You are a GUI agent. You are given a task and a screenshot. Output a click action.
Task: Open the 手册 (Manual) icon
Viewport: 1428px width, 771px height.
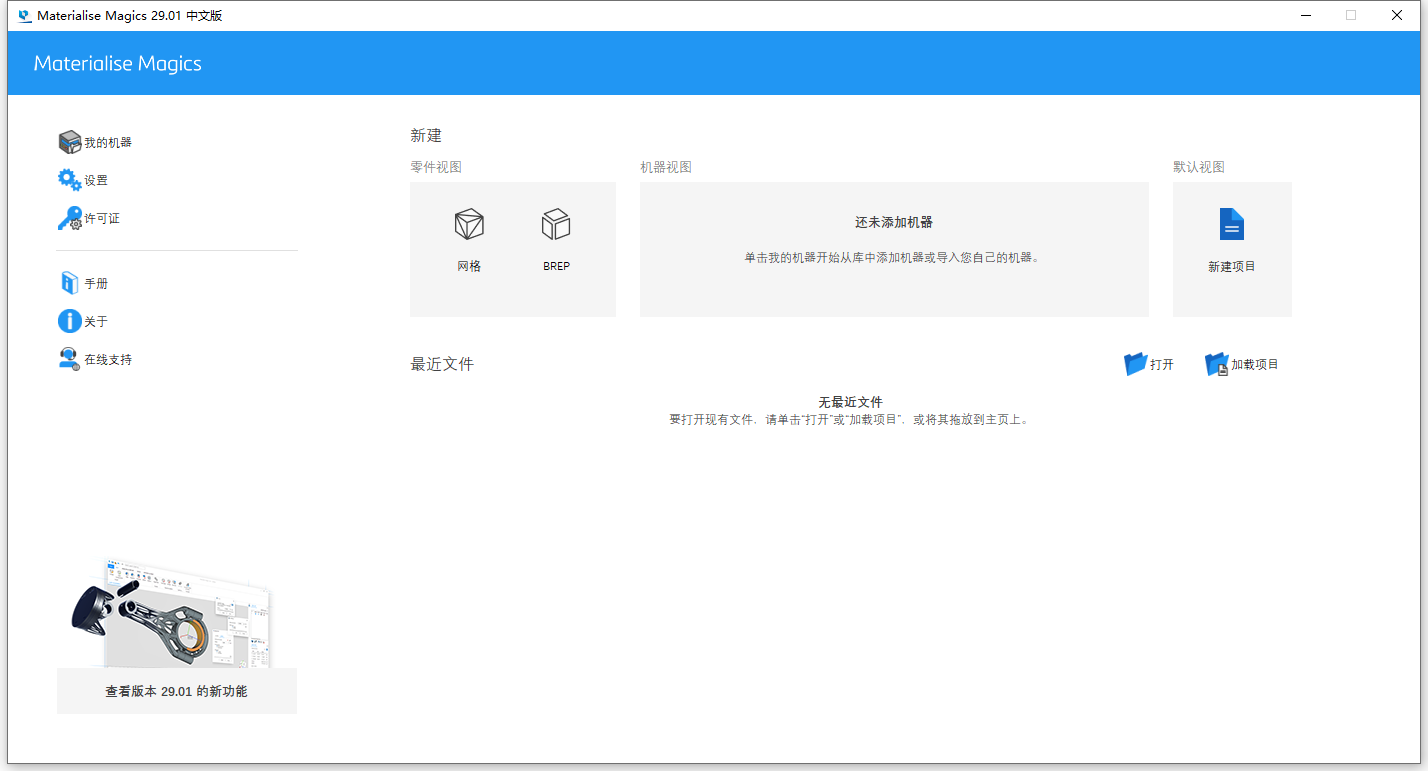pos(85,282)
